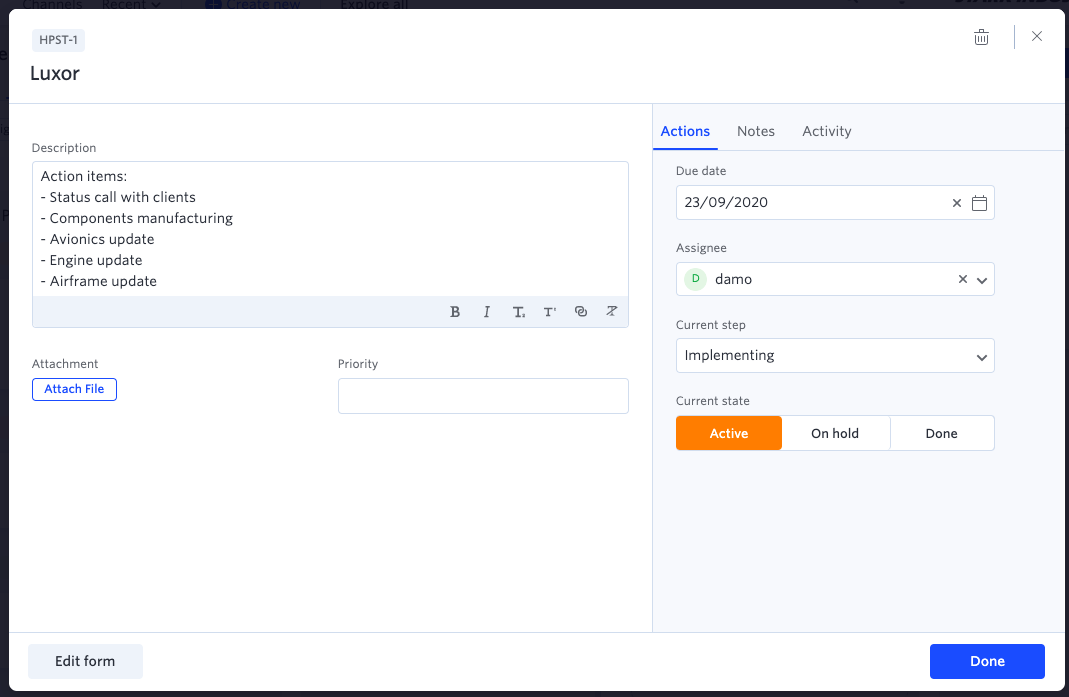
Task: Close the Luxor dialog
Action: click(1036, 36)
